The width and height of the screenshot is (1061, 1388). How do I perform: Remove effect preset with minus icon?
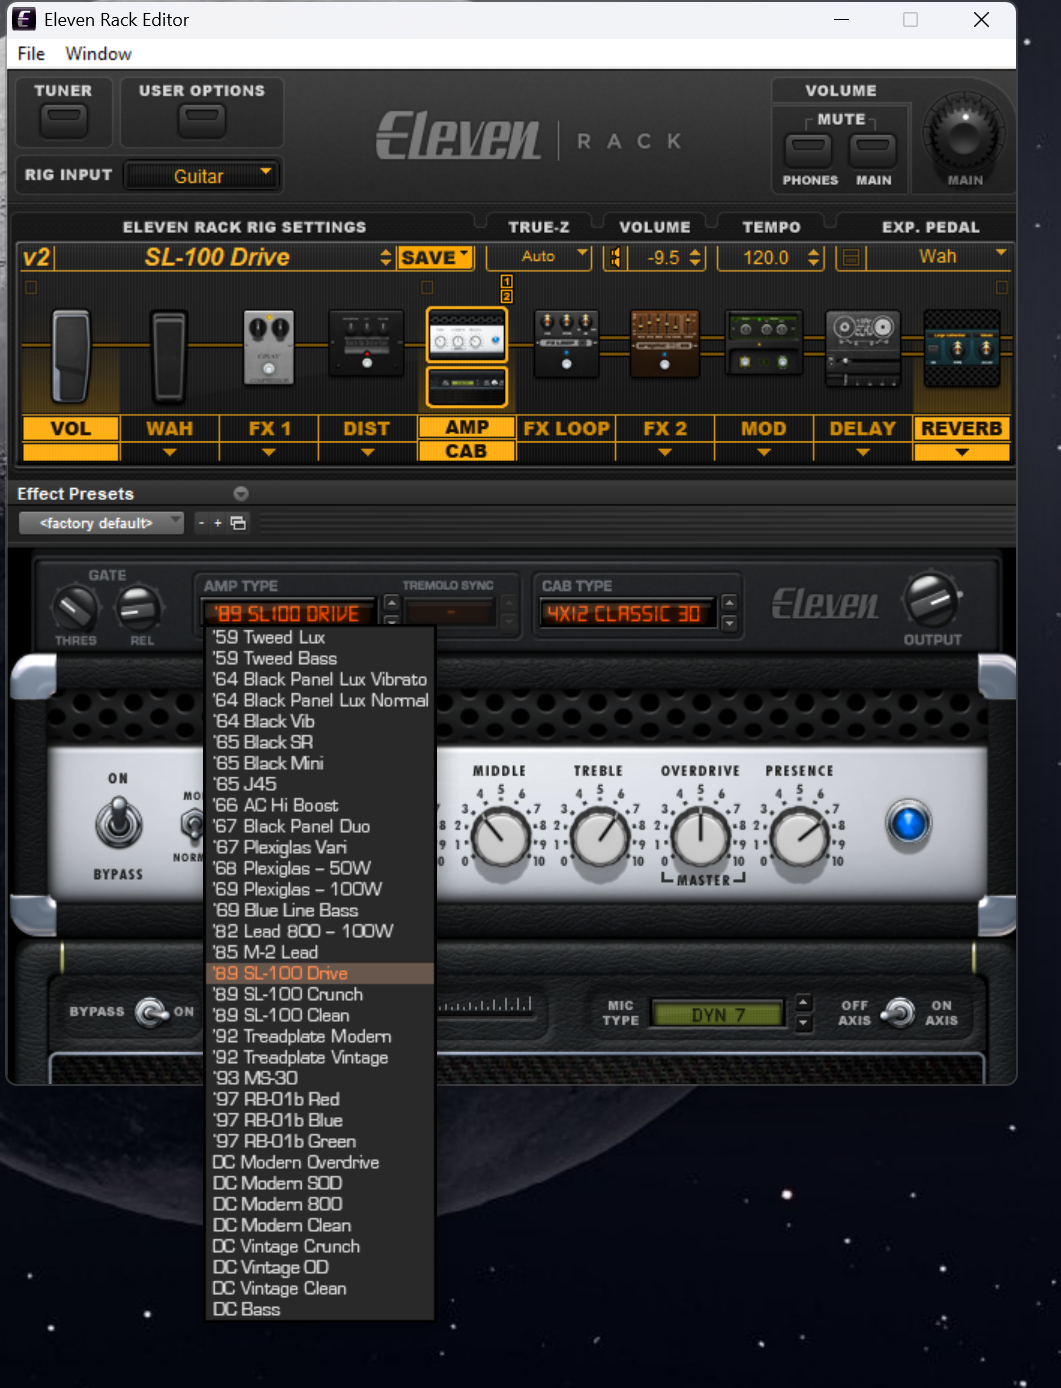pyautogui.click(x=201, y=523)
